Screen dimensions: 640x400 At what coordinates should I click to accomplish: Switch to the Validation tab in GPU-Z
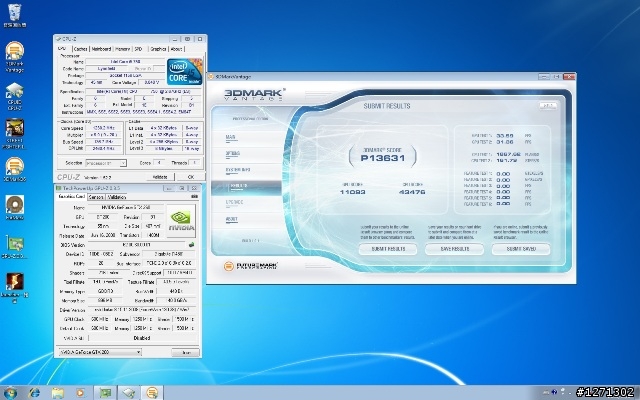[117, 197]
